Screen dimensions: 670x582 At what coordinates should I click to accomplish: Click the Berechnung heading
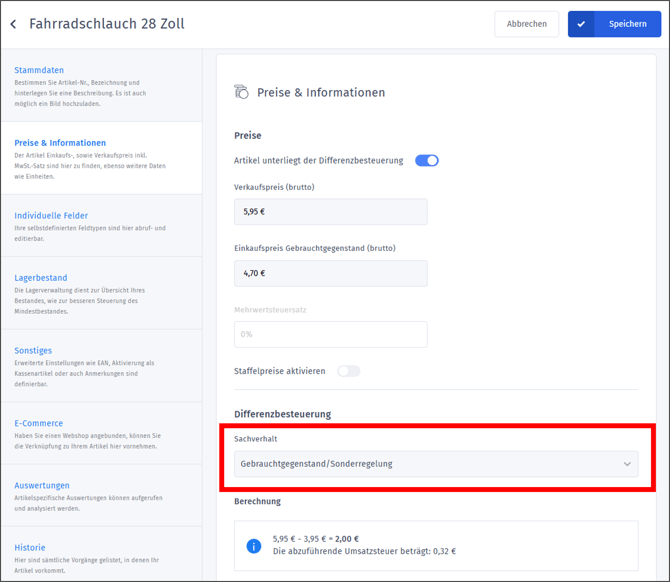click(x=257, y=501)
